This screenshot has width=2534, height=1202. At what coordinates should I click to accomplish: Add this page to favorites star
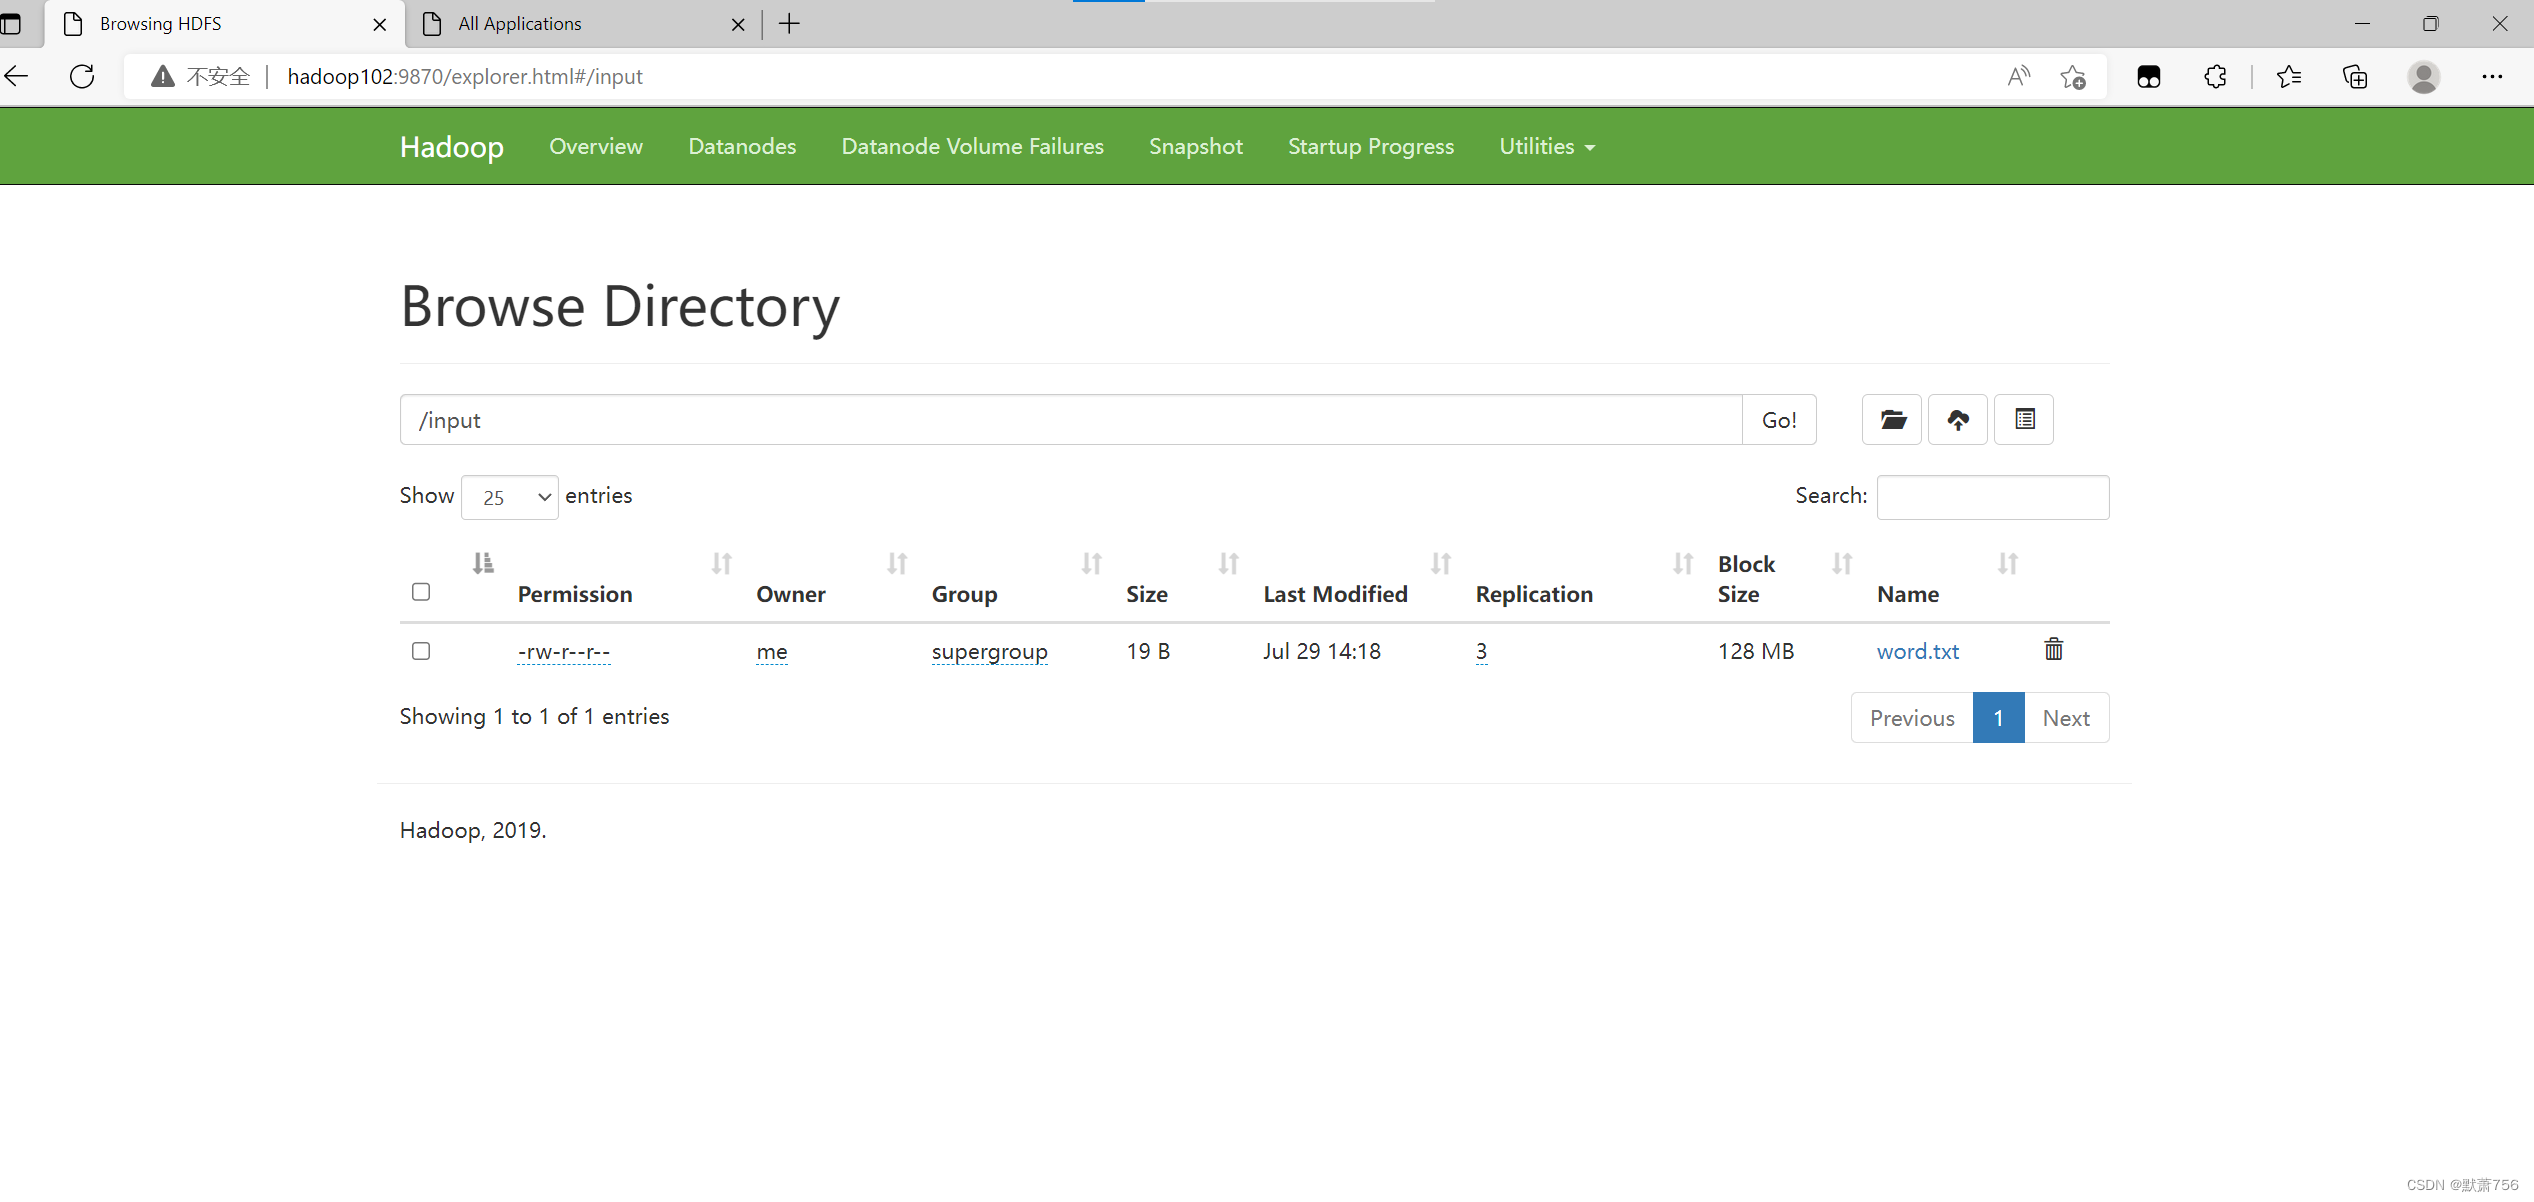(x=2072, y=77)
